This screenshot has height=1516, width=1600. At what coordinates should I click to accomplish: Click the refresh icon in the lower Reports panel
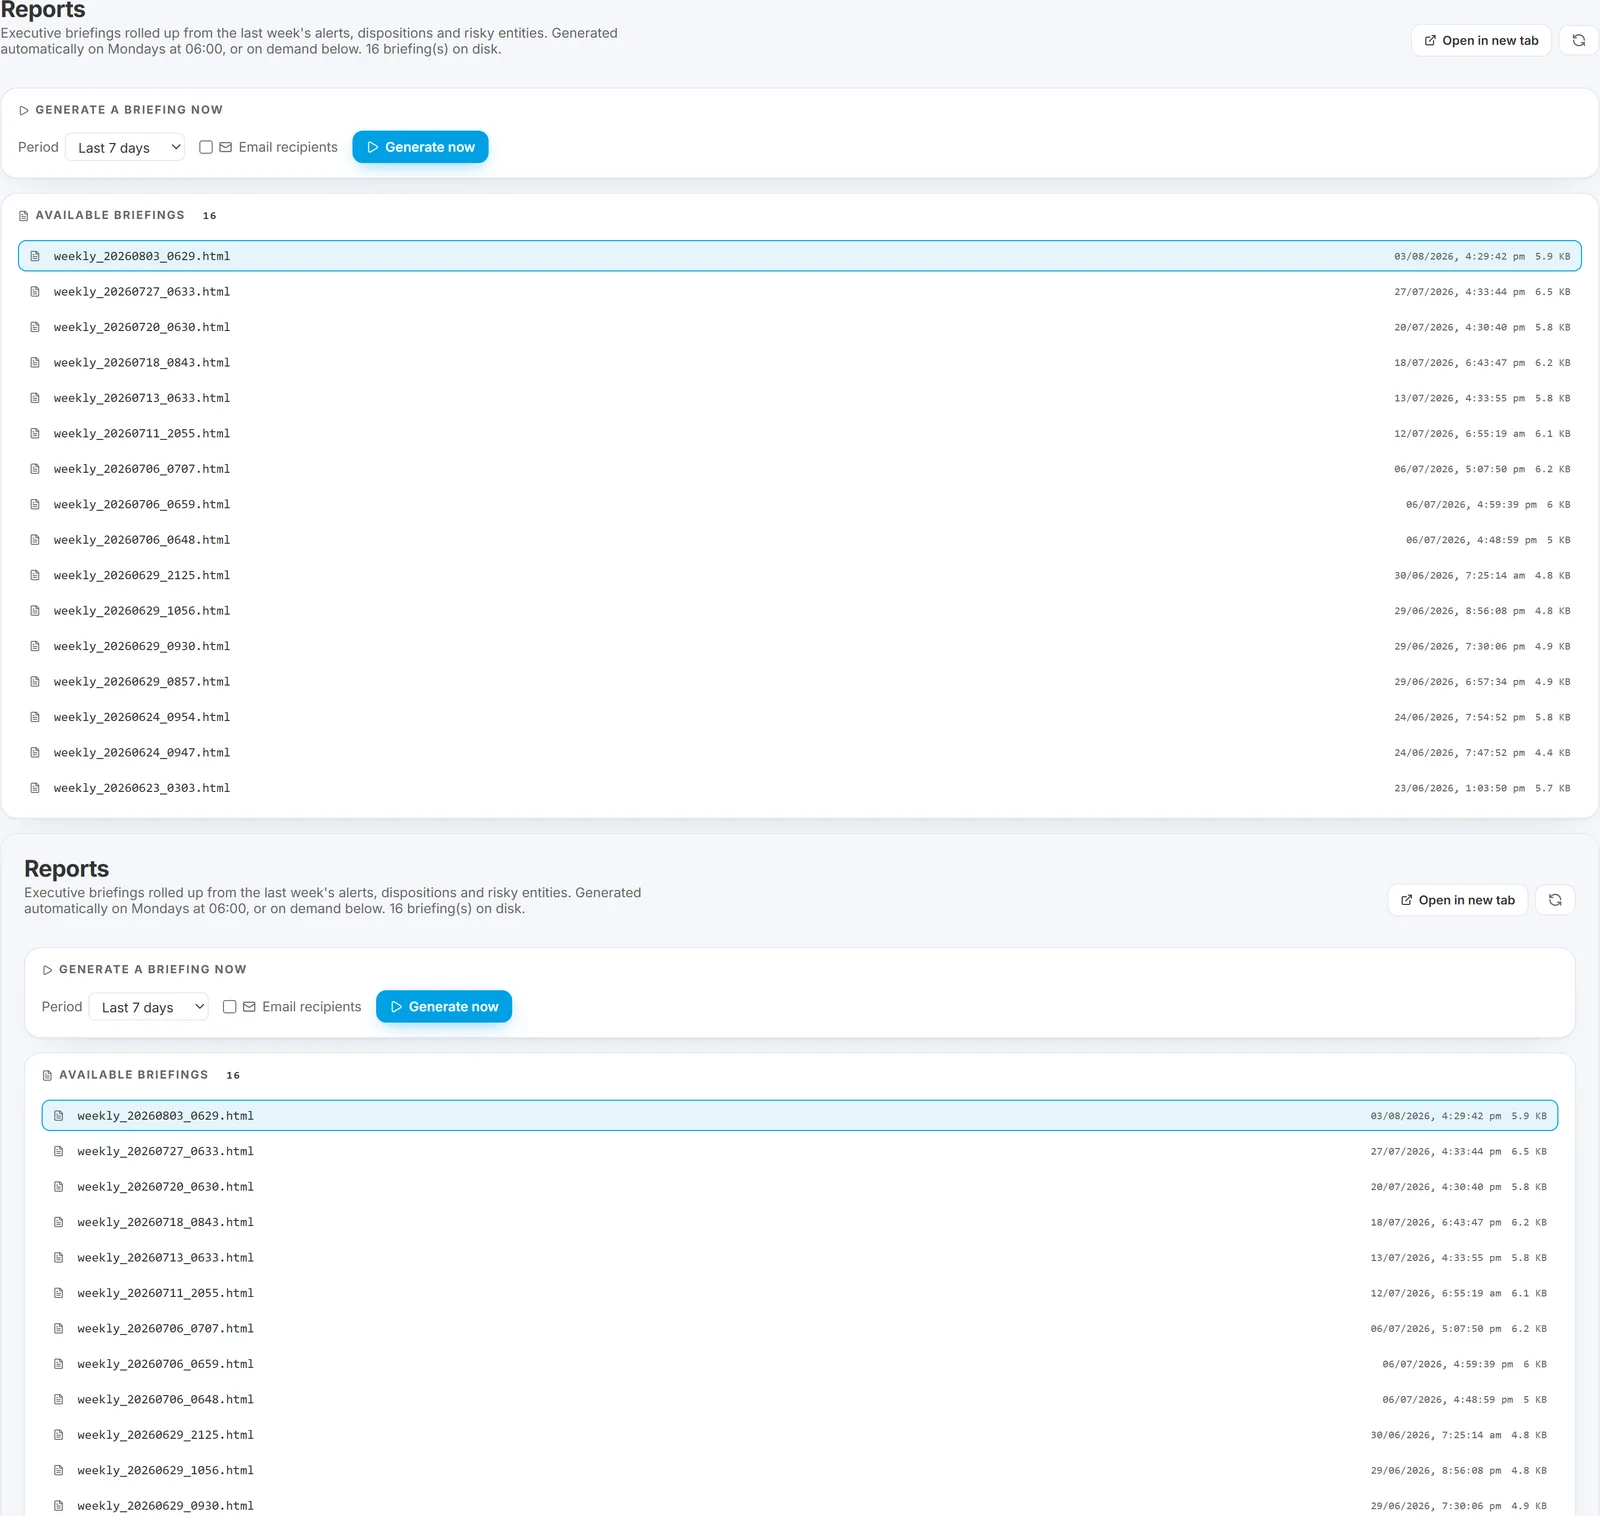[x=1555, y=900]
